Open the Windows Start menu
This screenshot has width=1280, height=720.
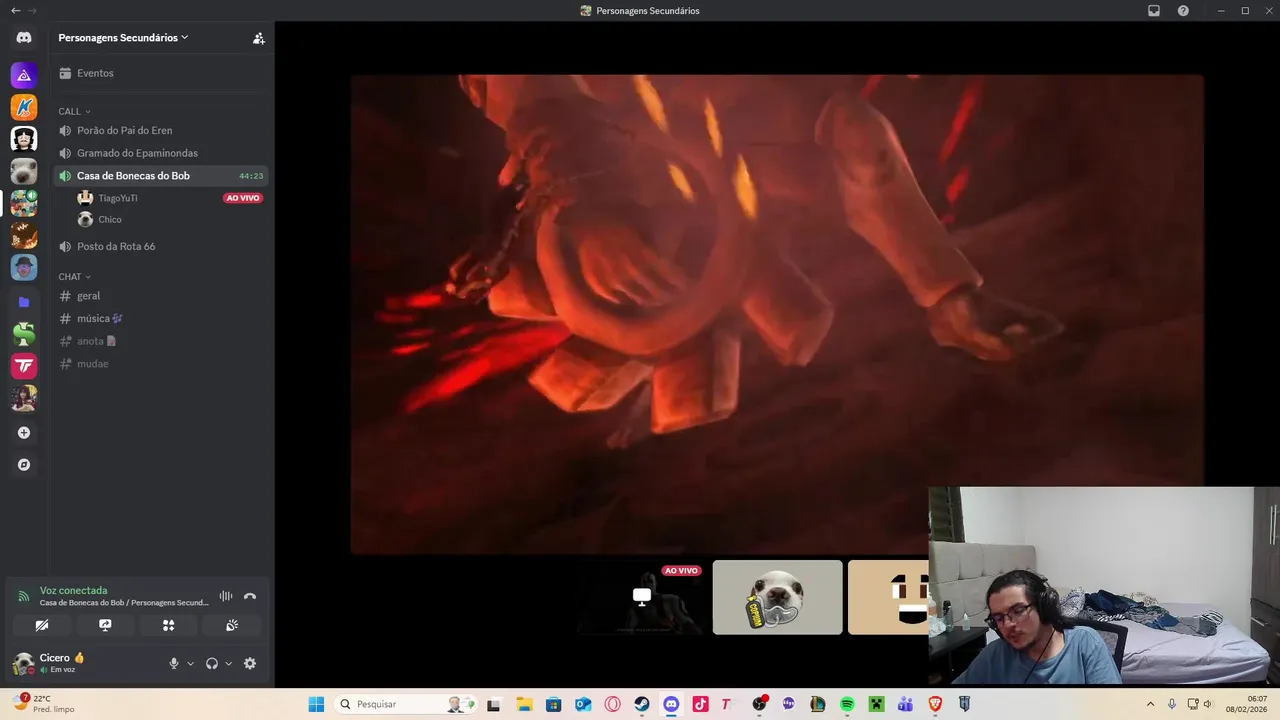coord(316,704)
